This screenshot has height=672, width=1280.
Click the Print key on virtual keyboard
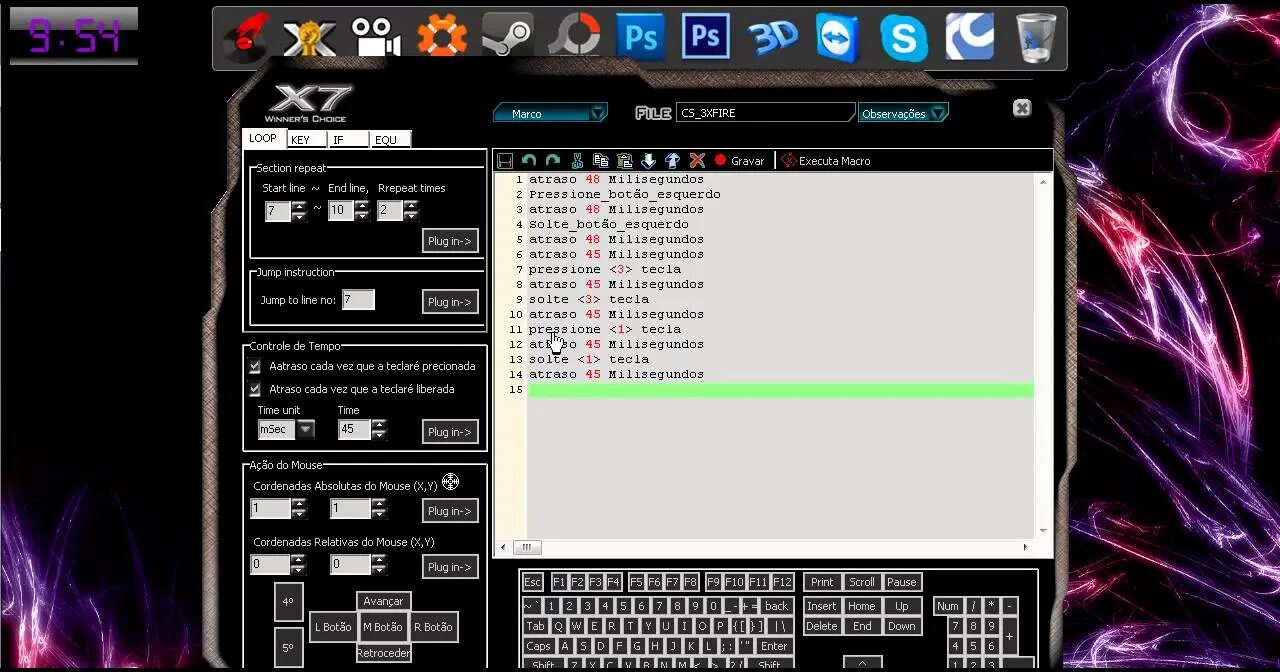(822, 582)
